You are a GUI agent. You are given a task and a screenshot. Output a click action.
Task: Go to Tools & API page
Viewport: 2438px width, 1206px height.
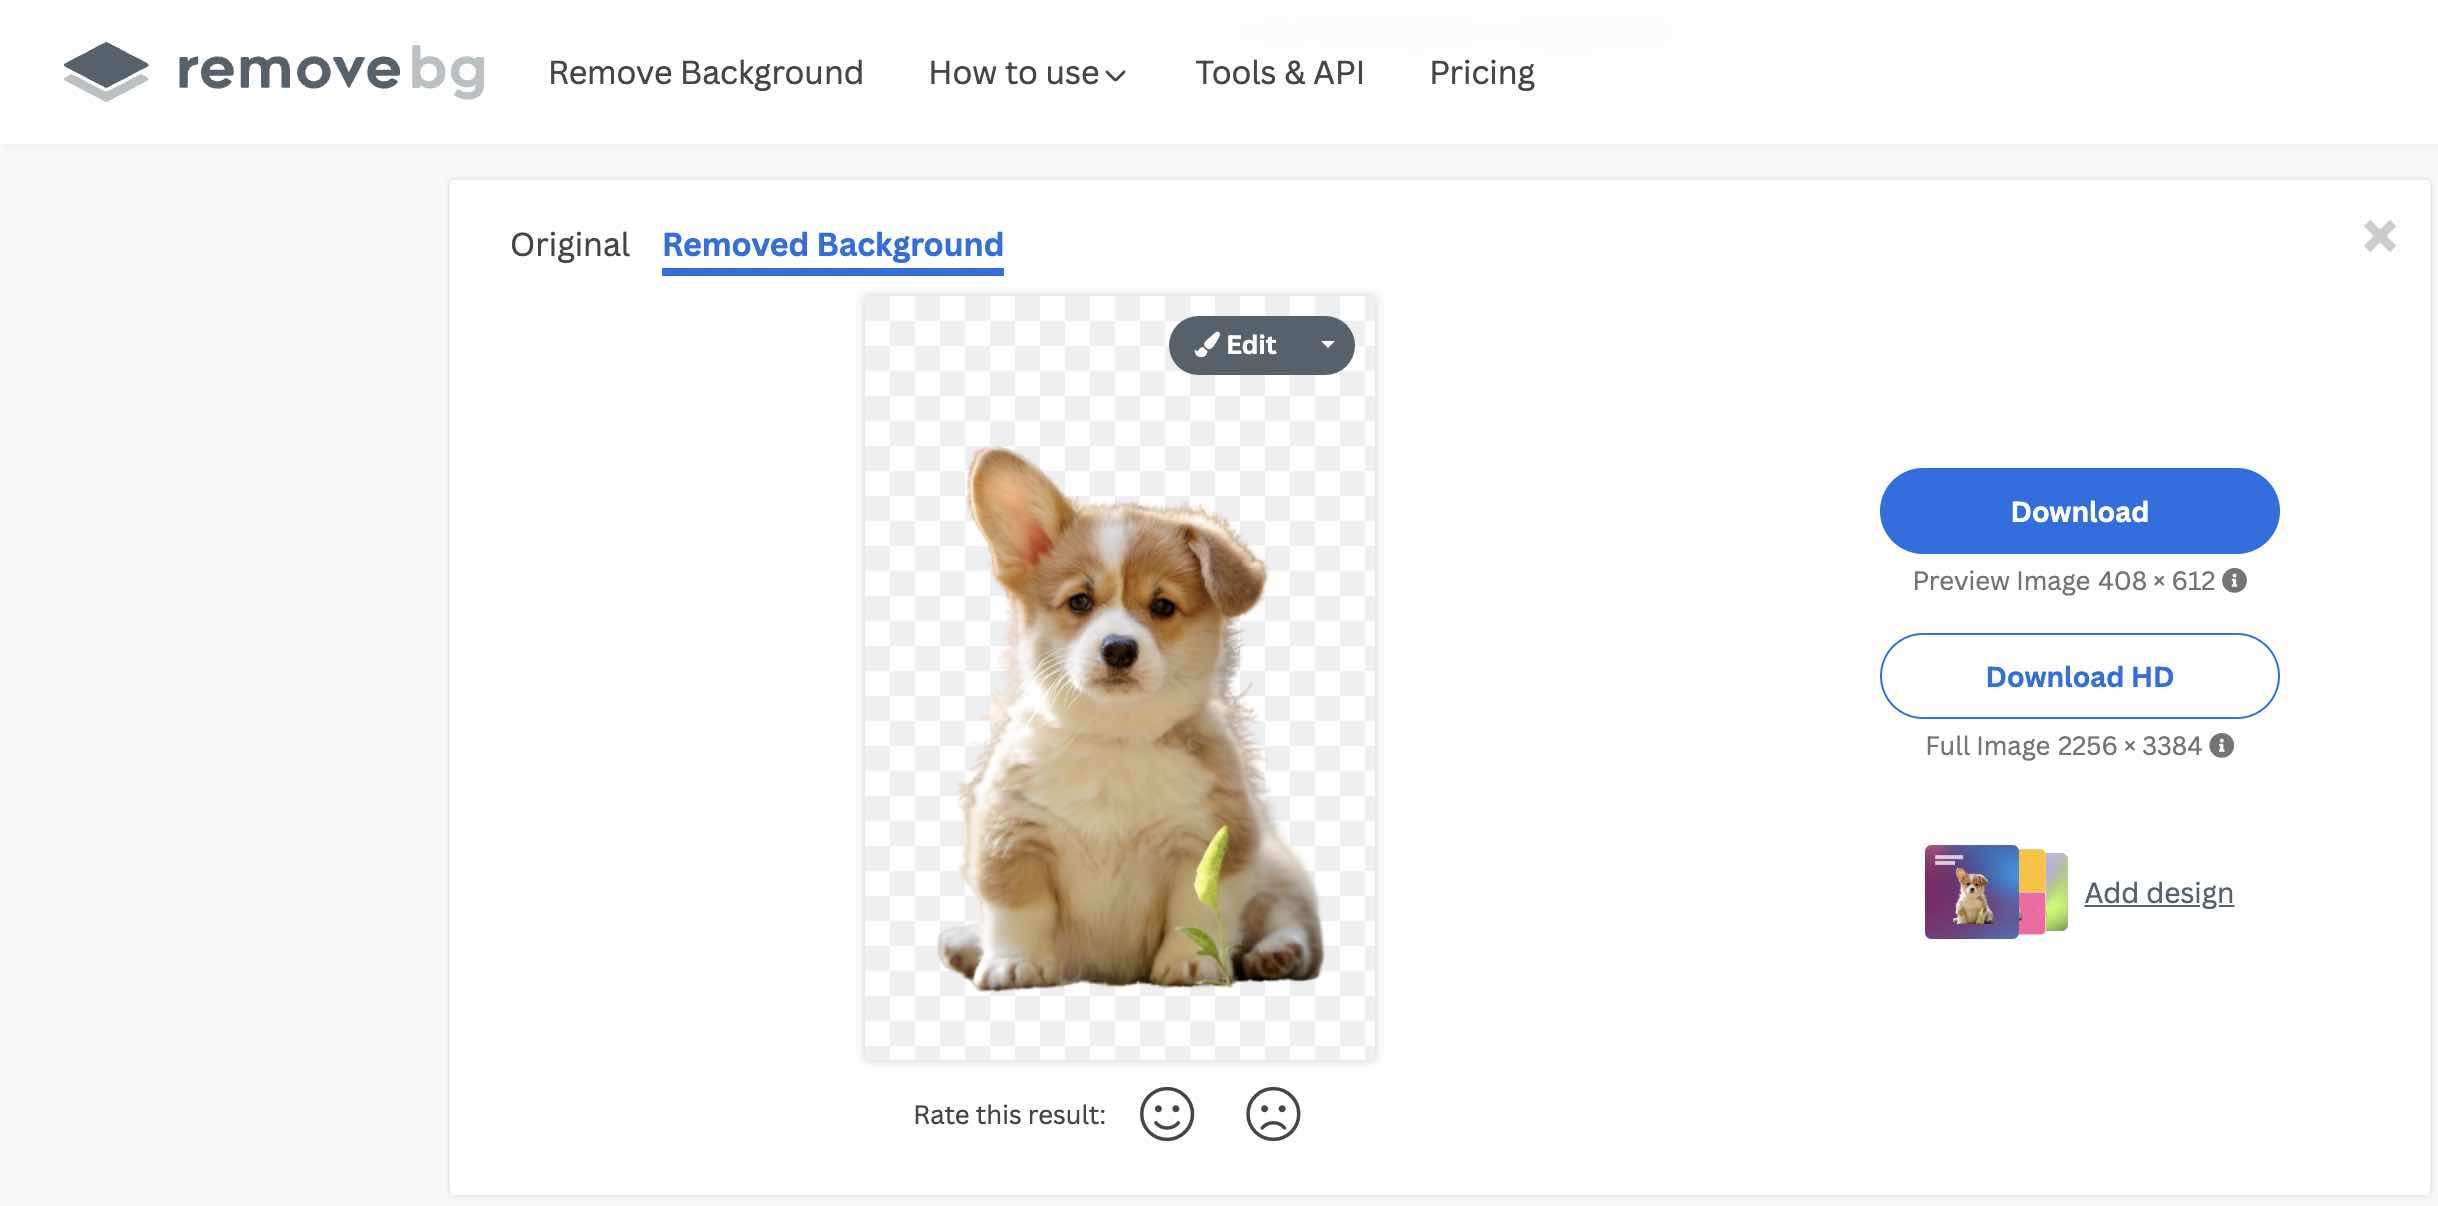[1279, 73]
